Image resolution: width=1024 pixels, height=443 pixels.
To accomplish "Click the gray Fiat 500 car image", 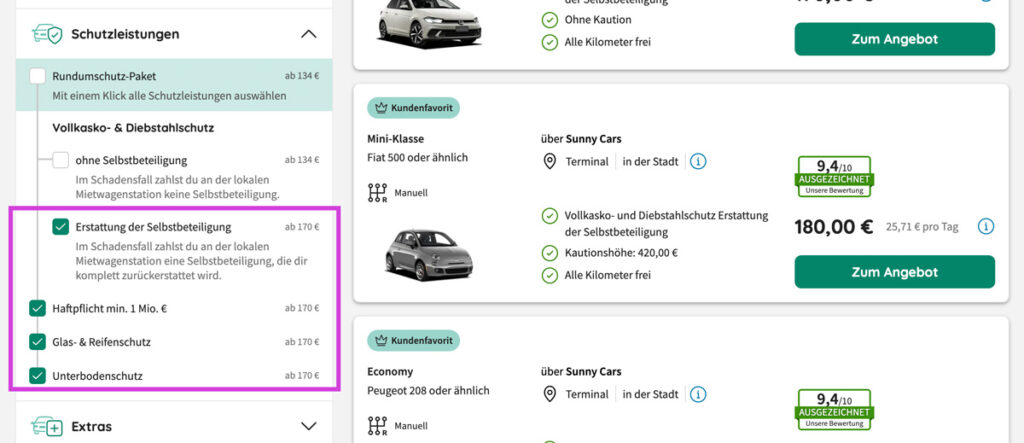I will [x=429, y=254].
